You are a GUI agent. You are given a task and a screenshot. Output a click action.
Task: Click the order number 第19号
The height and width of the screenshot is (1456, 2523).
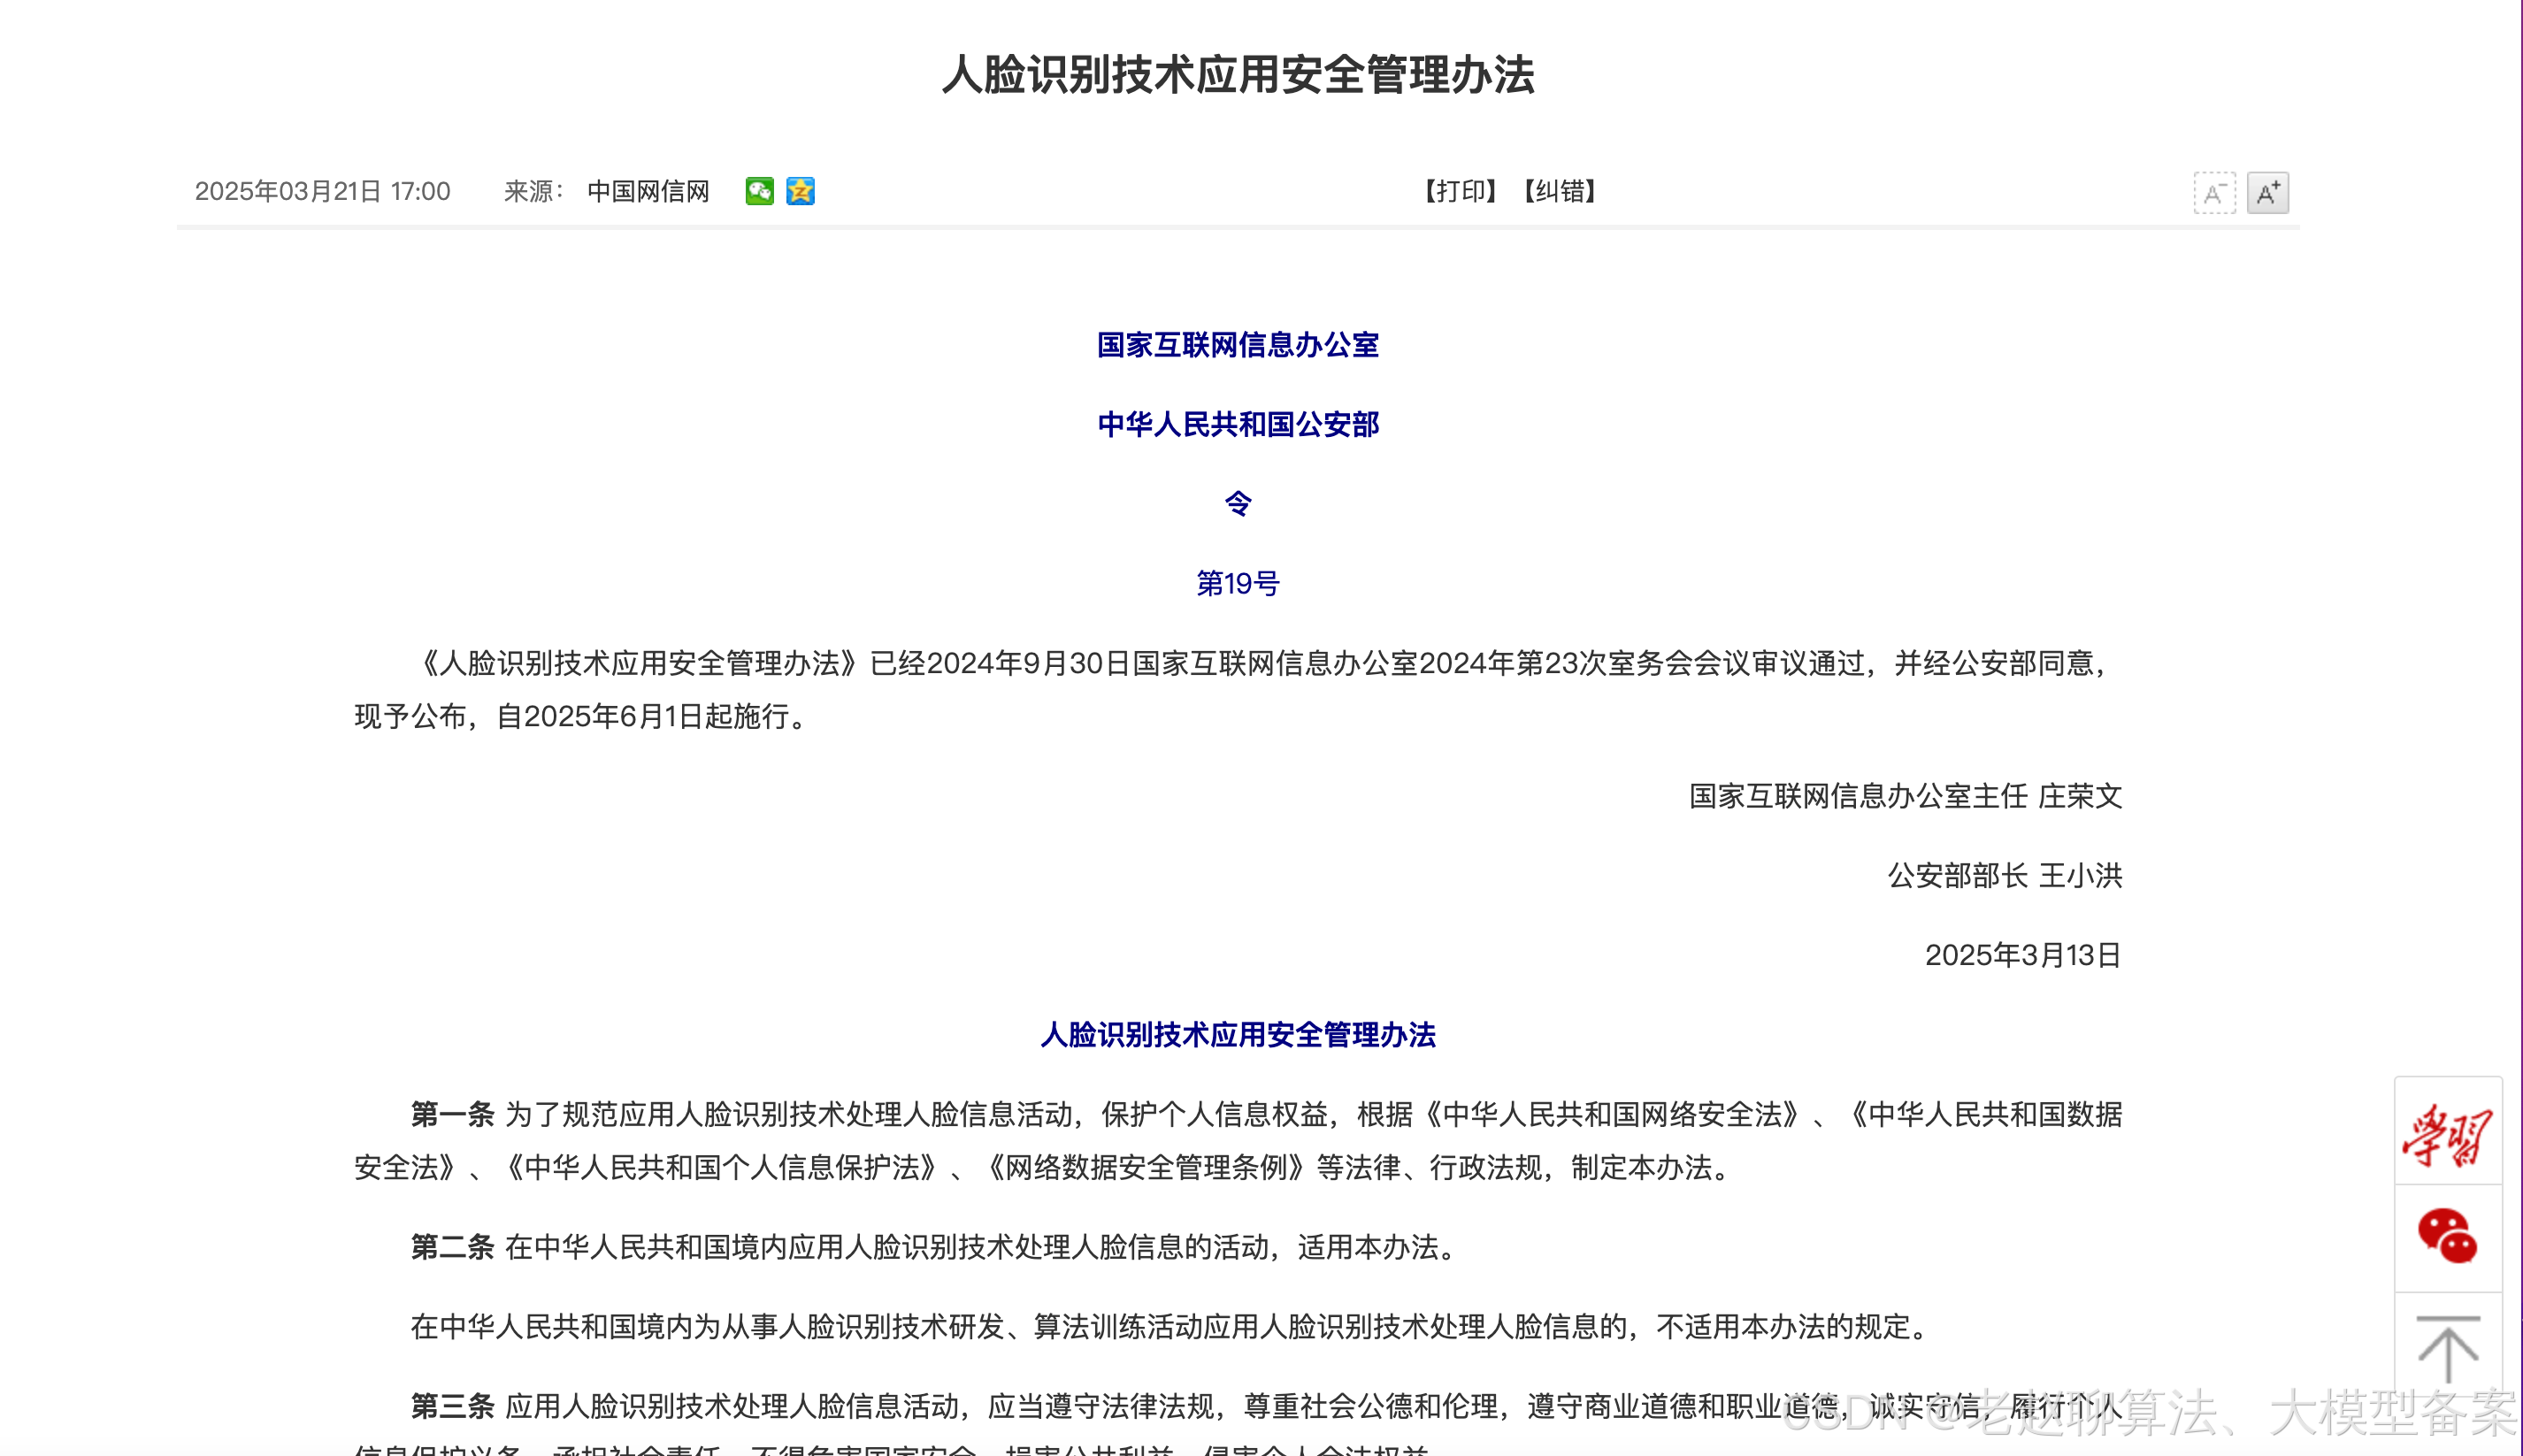(1238, 584)
